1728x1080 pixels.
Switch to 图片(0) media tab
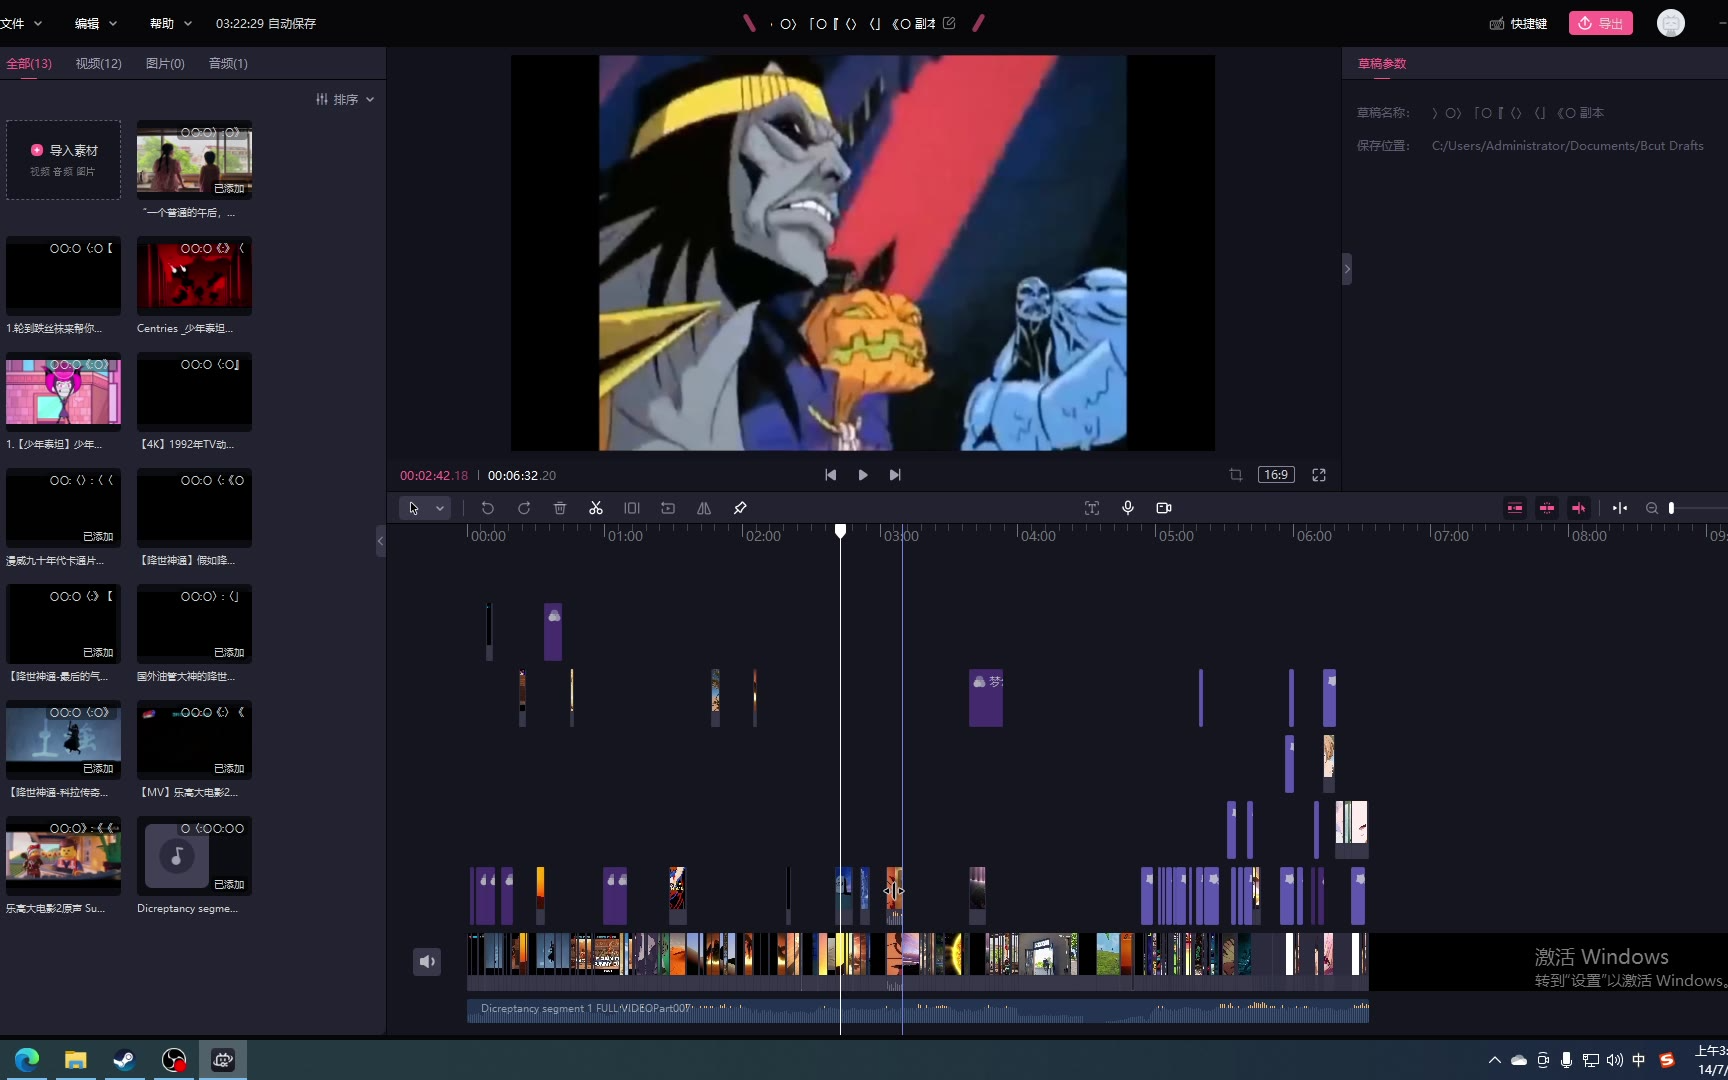click(x=165, y=63)
